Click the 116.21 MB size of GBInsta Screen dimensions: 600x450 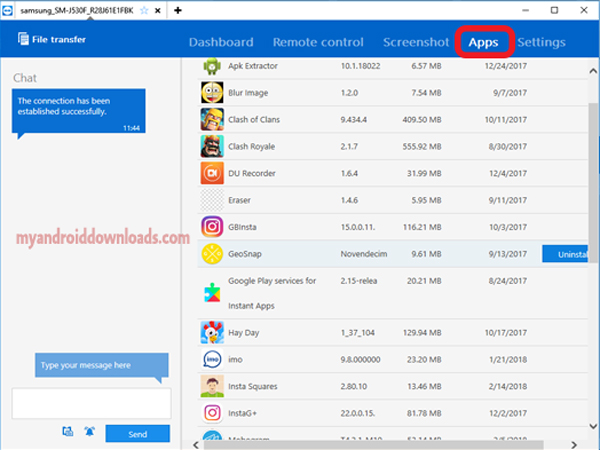point(422,227)
